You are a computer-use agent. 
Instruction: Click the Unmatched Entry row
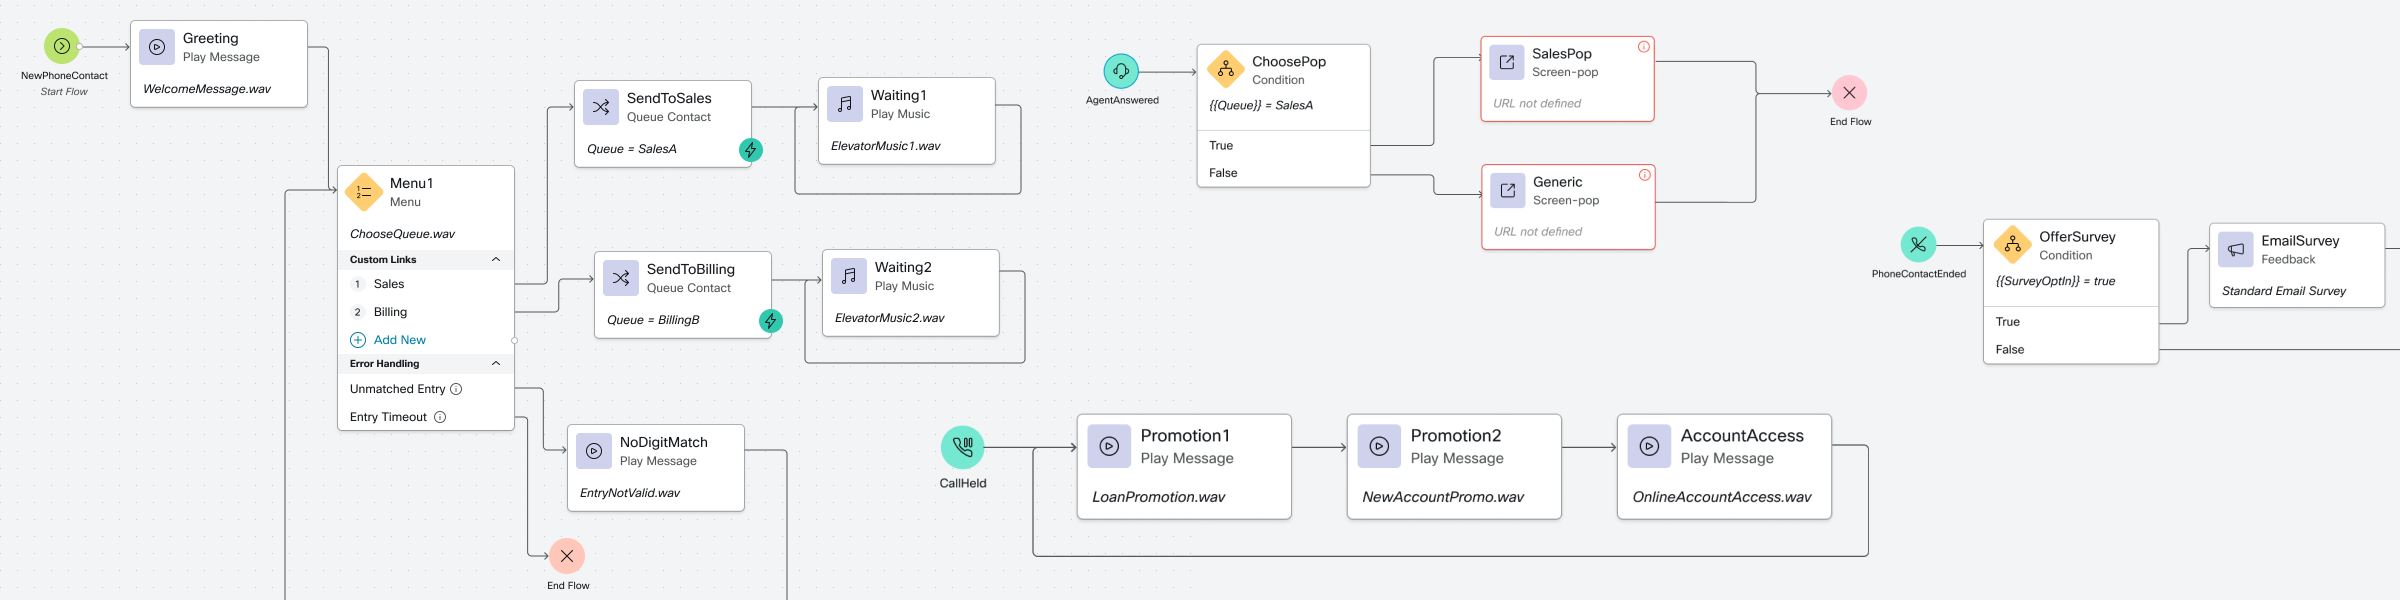tap(426, 389)
